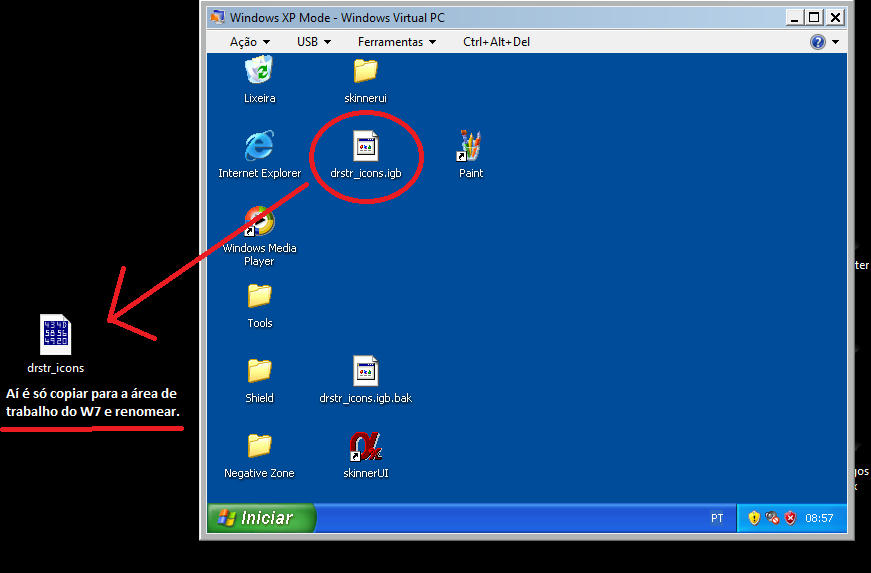The height and width of the screenshot is (573, 871).
Task: Open the Iniciar start menu
Action: (x=261, y=518)
